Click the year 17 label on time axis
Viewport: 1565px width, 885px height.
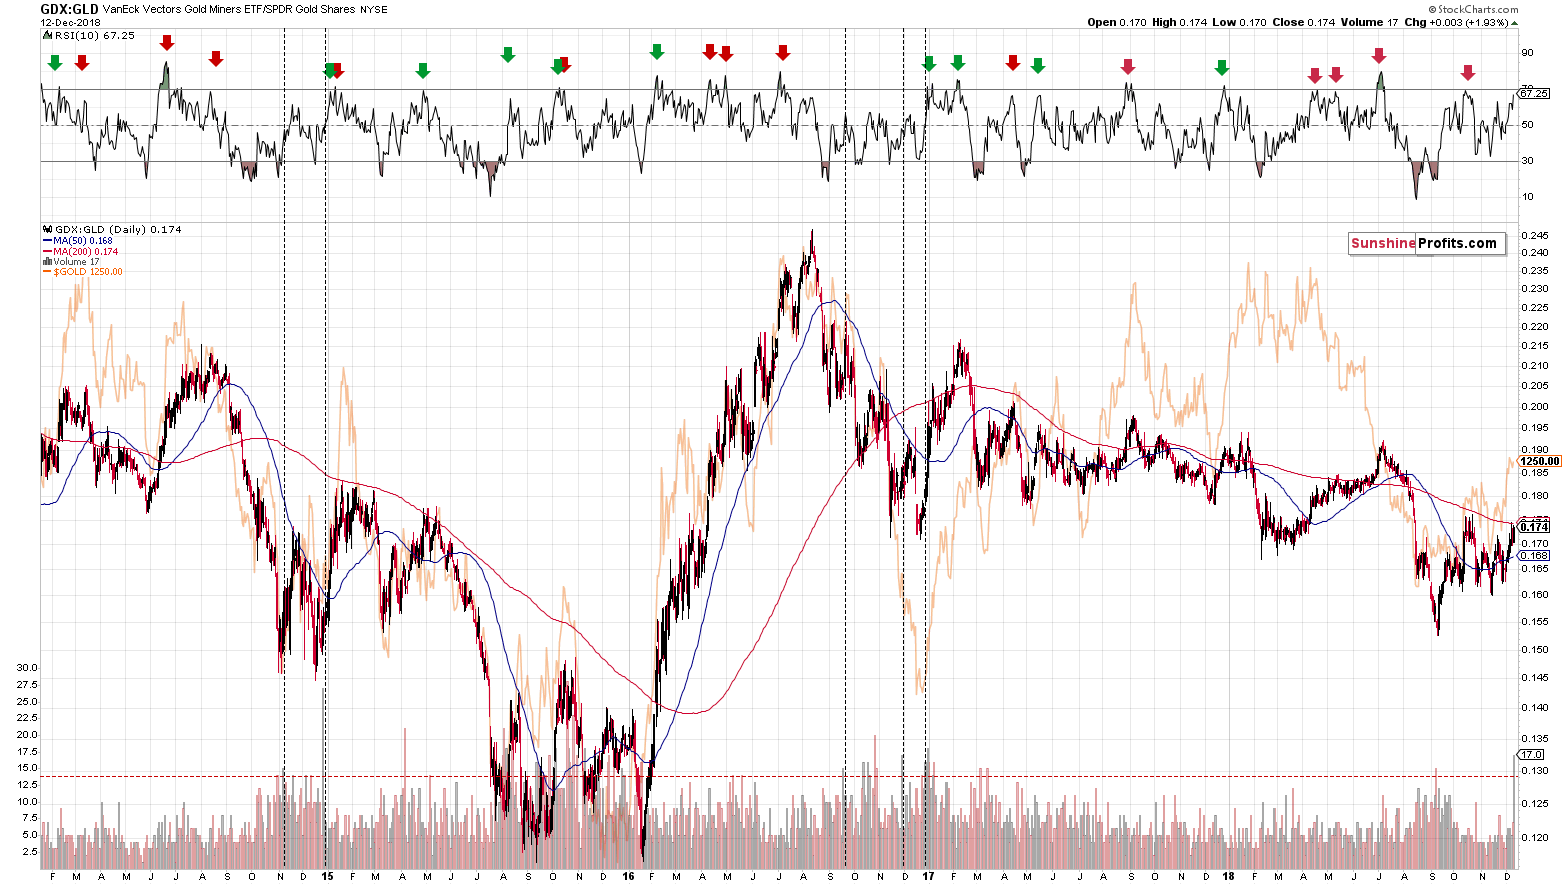click(x=928, y=876)
